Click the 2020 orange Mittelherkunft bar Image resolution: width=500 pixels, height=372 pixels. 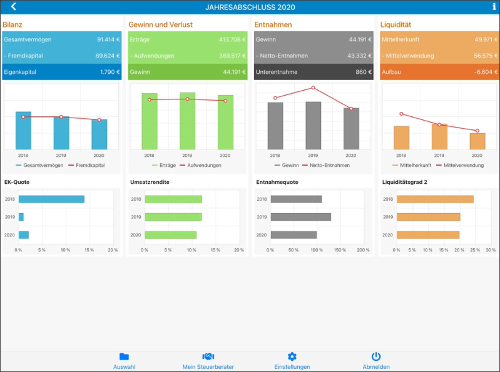click(x=477, y=141)
